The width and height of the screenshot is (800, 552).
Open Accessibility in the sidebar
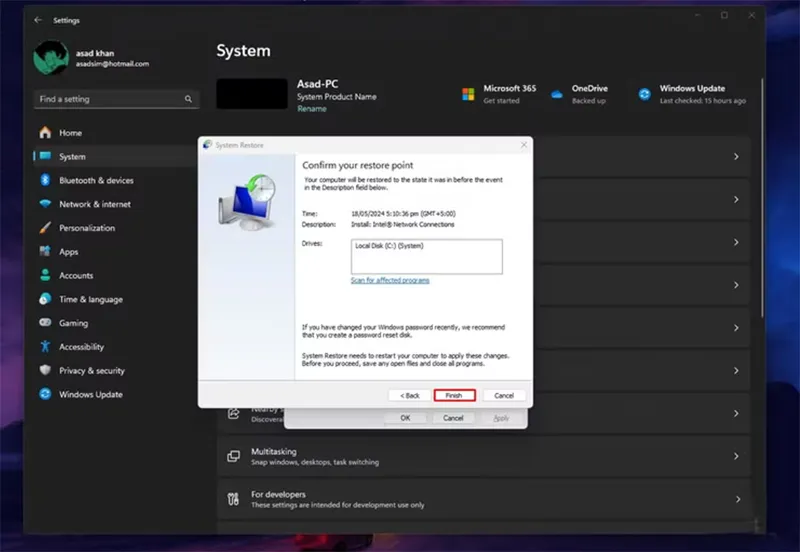pyautogui.click(x=116, y=346)
